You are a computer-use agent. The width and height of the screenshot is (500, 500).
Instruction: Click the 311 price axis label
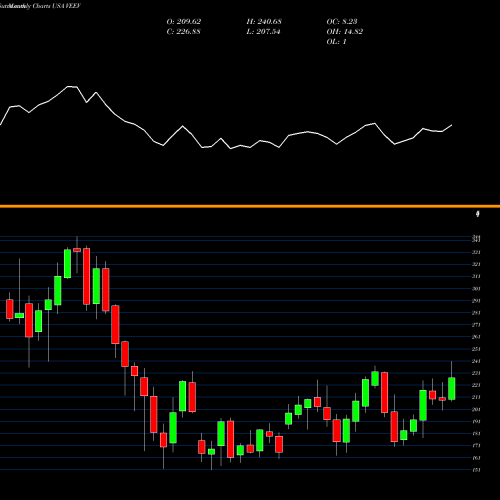tap(476, 276)
